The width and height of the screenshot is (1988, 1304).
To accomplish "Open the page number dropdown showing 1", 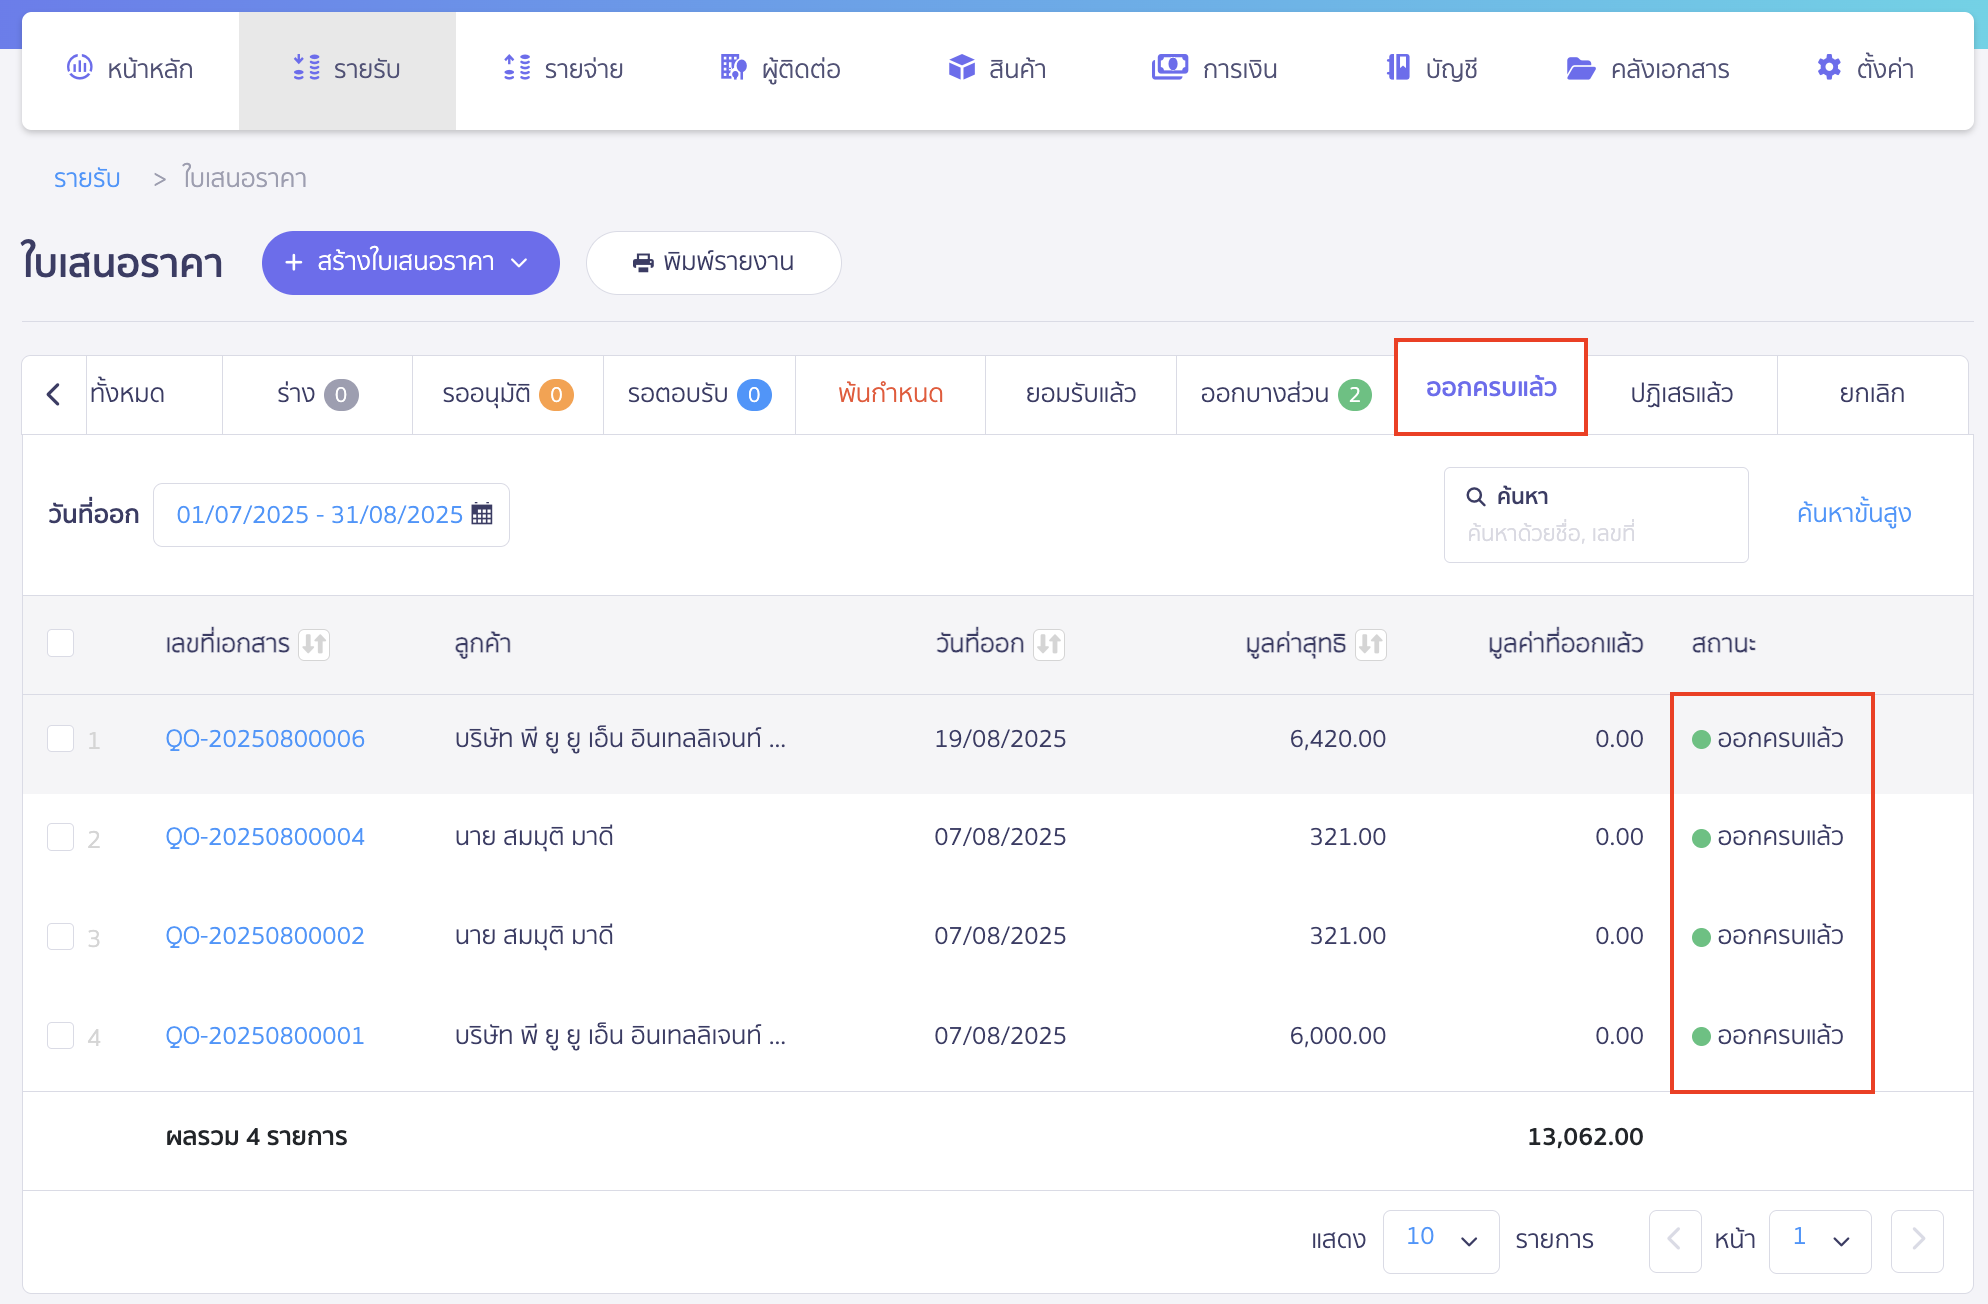I will click(1819, 1240).
